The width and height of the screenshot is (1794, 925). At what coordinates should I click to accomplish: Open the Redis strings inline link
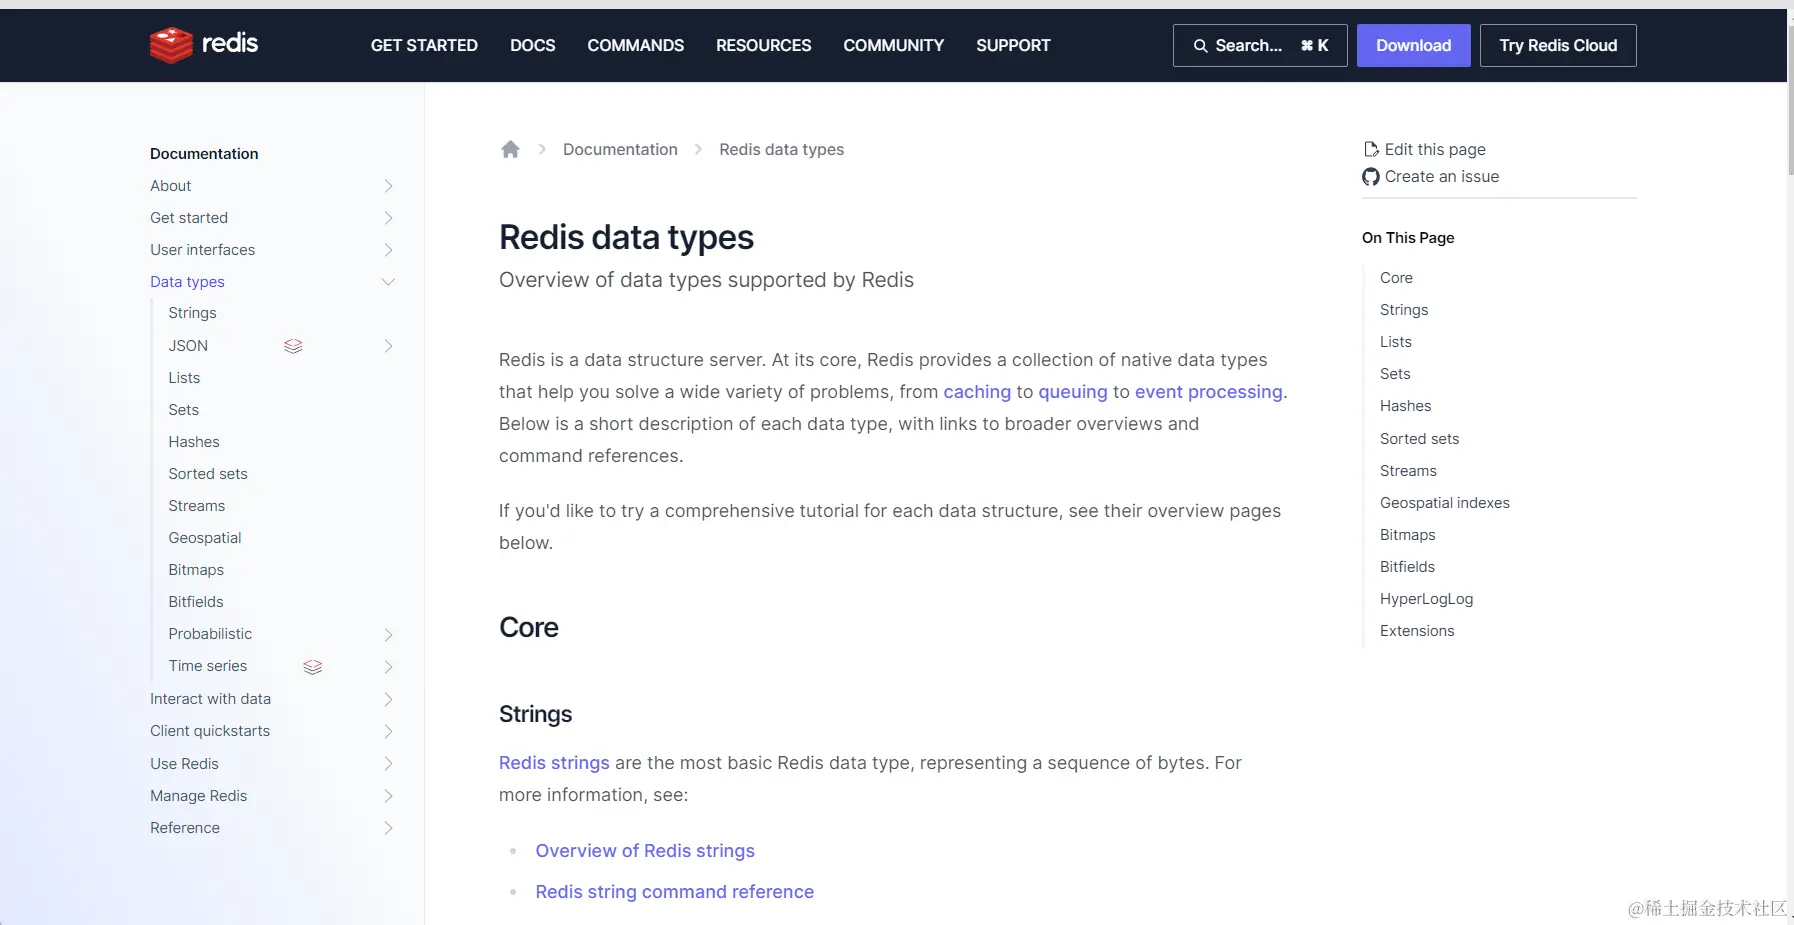point(554,763)
